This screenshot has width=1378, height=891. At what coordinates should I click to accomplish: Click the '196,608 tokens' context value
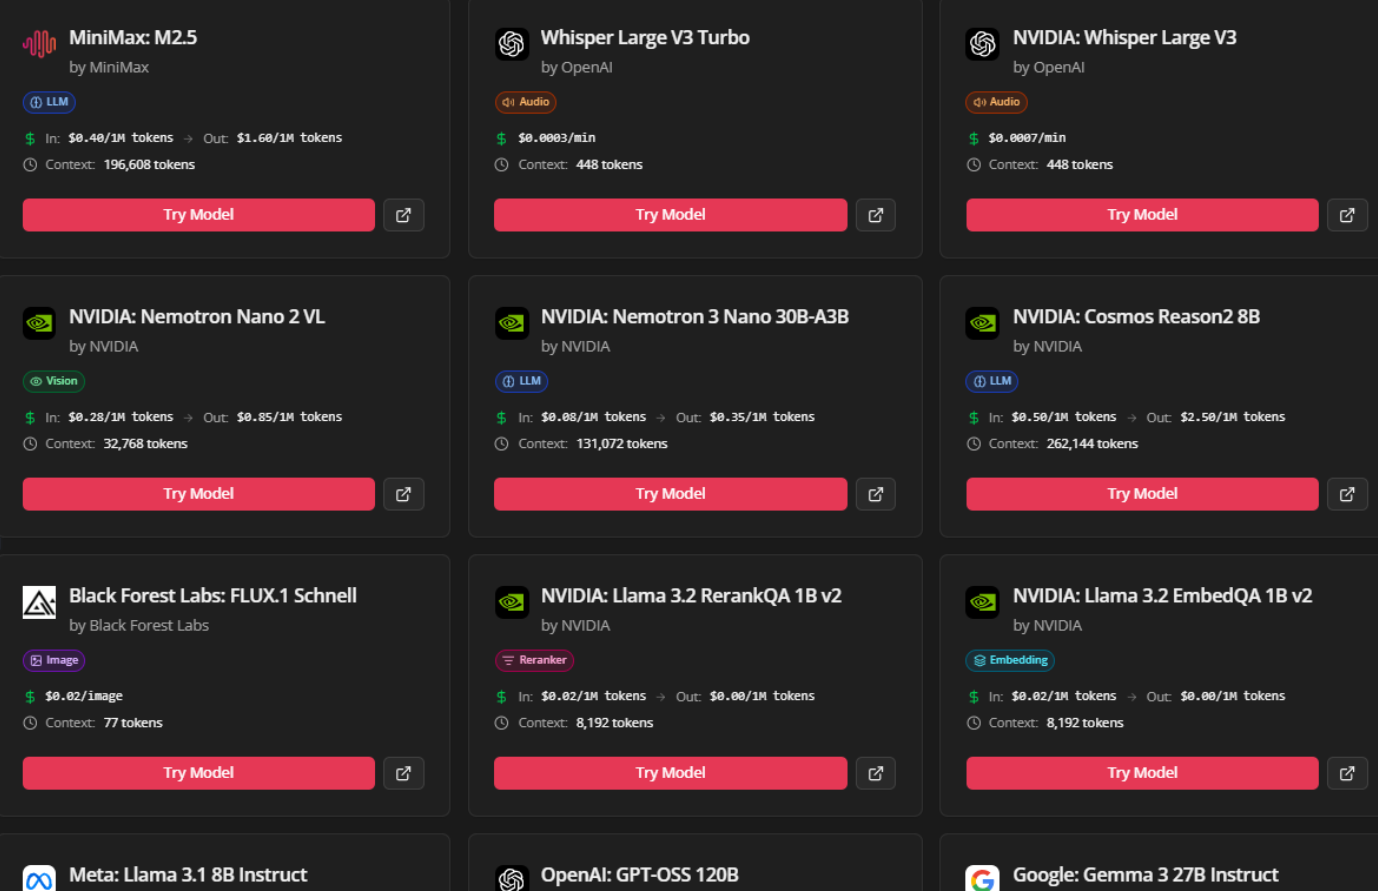point(149,165)
